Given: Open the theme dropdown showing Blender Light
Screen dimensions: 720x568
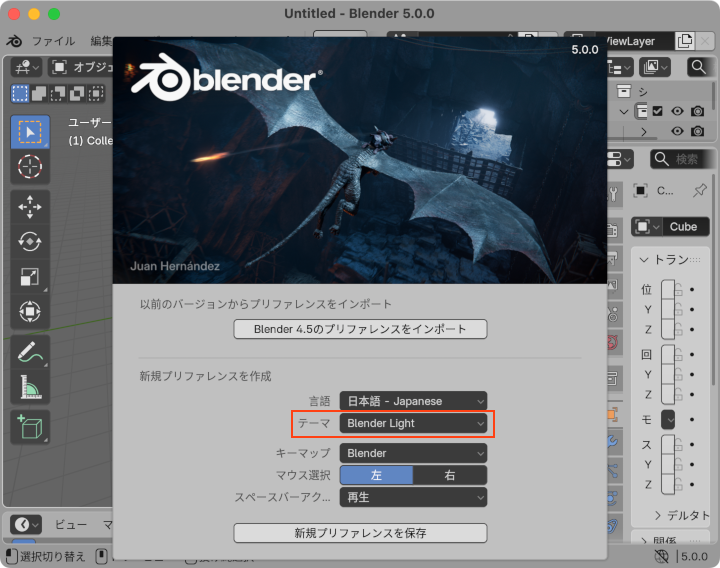Looking at the screenshot, I should pos(413,423).
